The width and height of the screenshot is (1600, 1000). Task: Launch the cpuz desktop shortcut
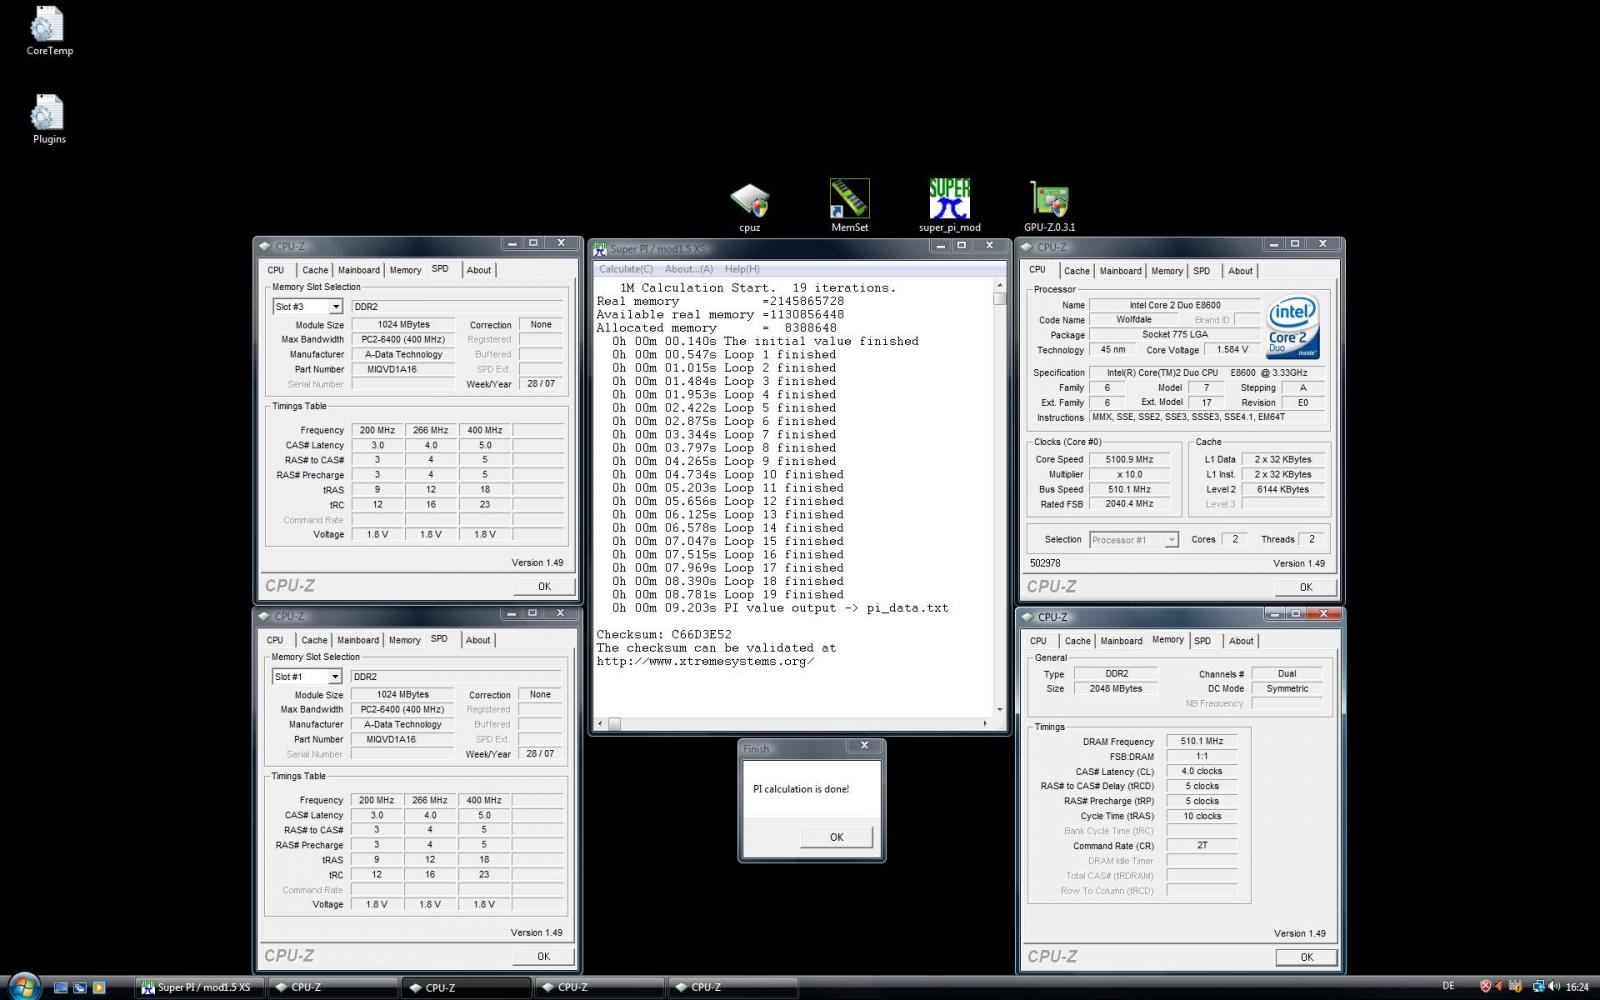749,207
